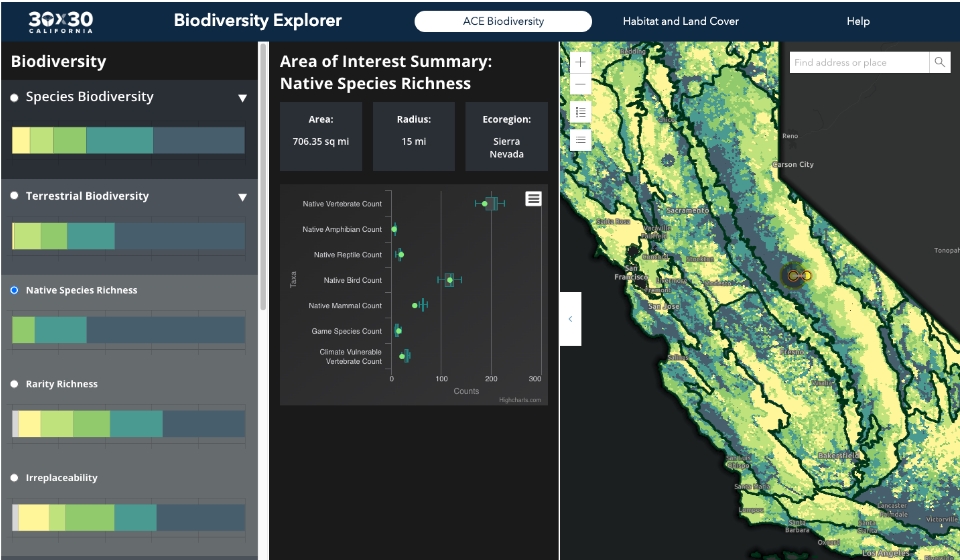This screenshot has width=960, height=560.
Task: Click the Highcharts.com credit link
Action: [x=520, y=400]
